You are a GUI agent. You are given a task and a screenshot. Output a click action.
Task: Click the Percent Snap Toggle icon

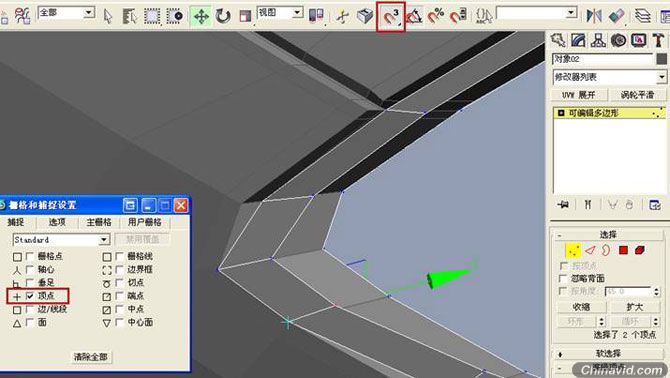click(436, 17)
